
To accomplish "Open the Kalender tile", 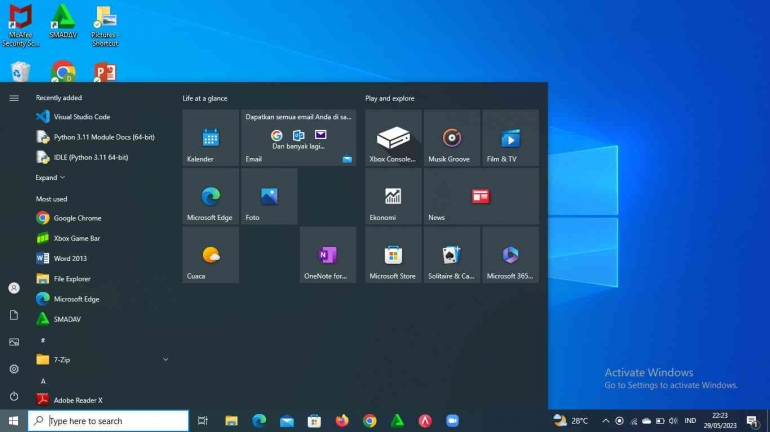I will coord(211,138).
